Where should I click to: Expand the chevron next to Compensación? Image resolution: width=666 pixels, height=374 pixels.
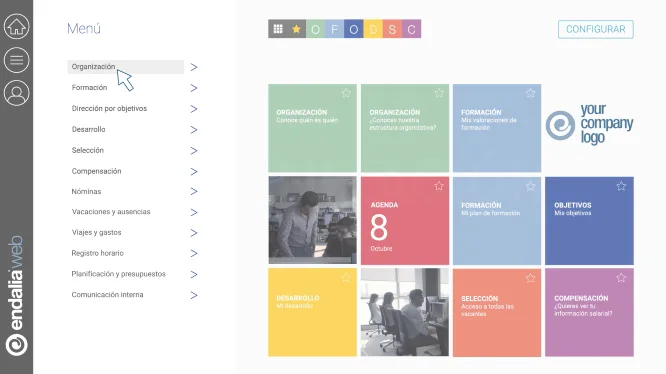pyautogui.click(x=194, y=172)
